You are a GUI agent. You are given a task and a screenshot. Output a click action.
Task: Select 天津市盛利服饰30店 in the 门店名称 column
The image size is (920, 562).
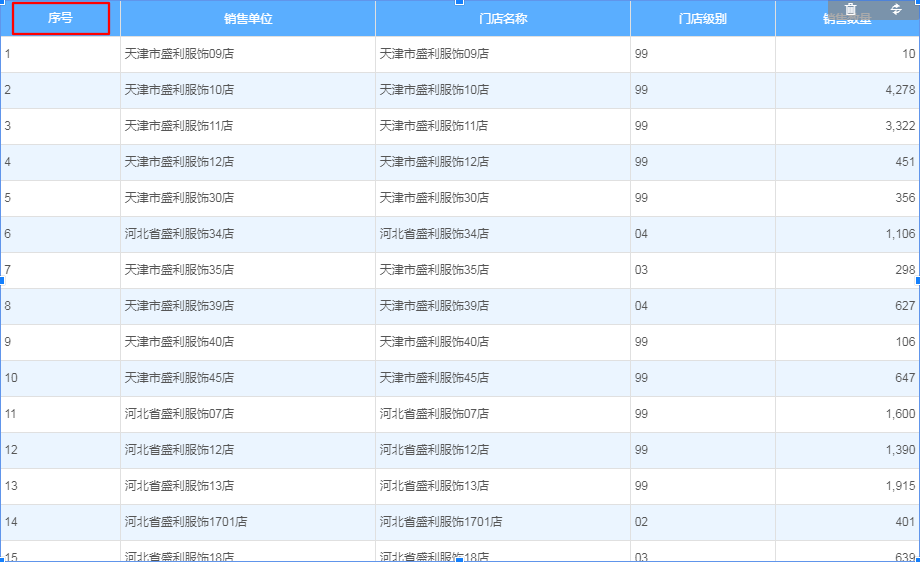tap(434, 198)
